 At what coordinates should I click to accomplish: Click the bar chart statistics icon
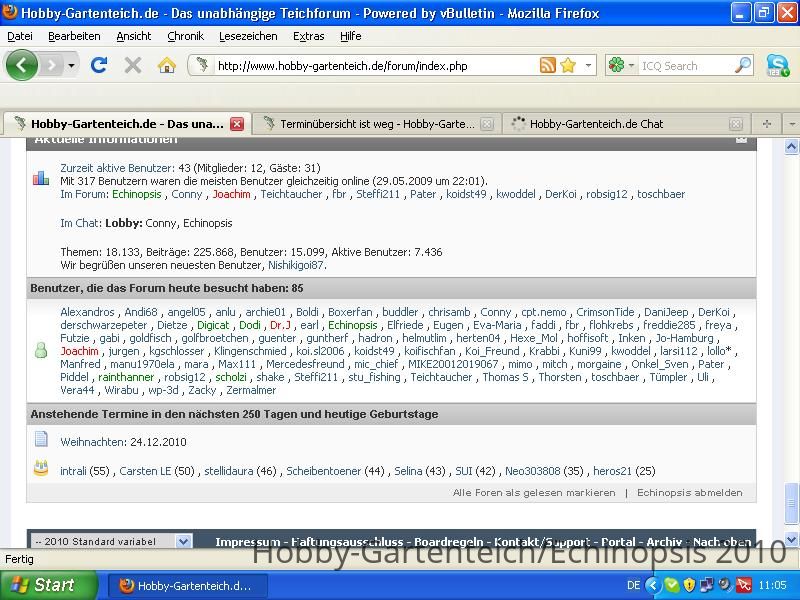click(x=41, y=178)
